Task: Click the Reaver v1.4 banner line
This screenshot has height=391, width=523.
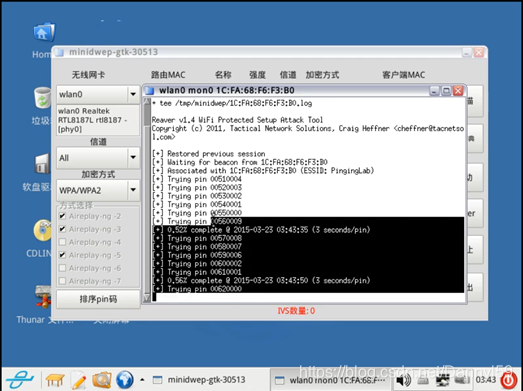Action: (x=237, y=120)
